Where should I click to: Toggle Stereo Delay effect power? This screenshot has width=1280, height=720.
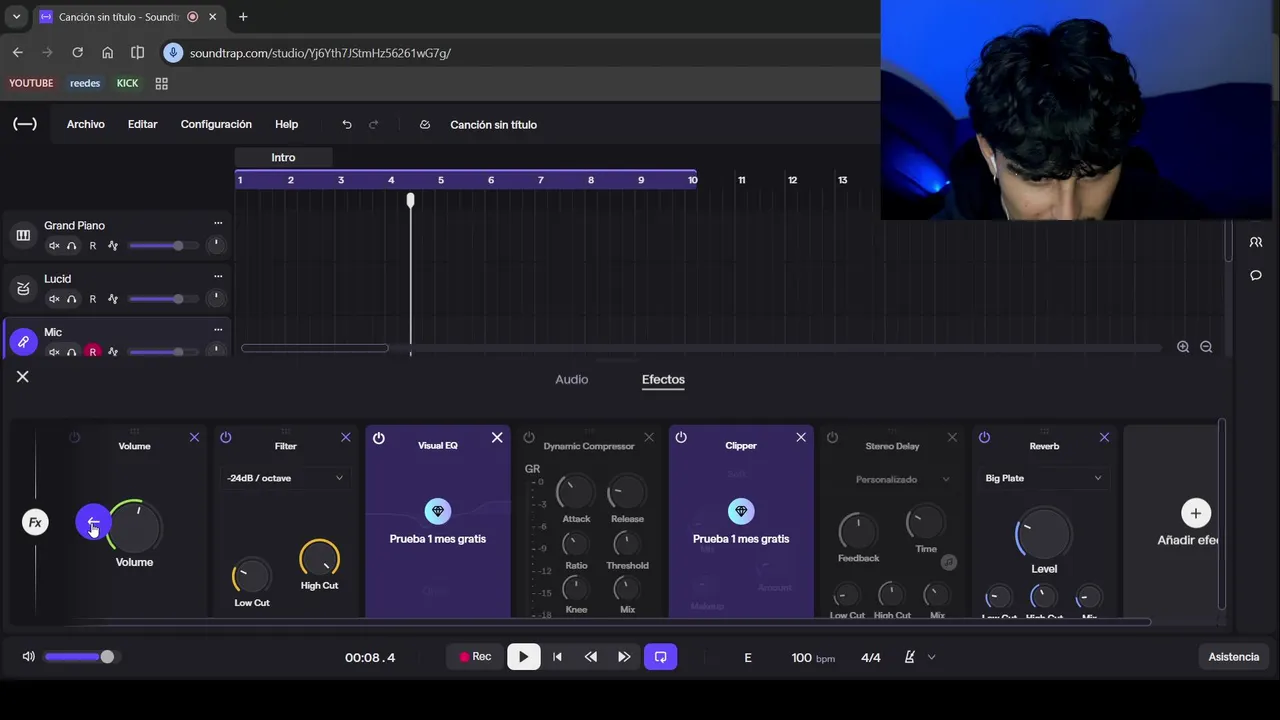(x=832, y=437)
